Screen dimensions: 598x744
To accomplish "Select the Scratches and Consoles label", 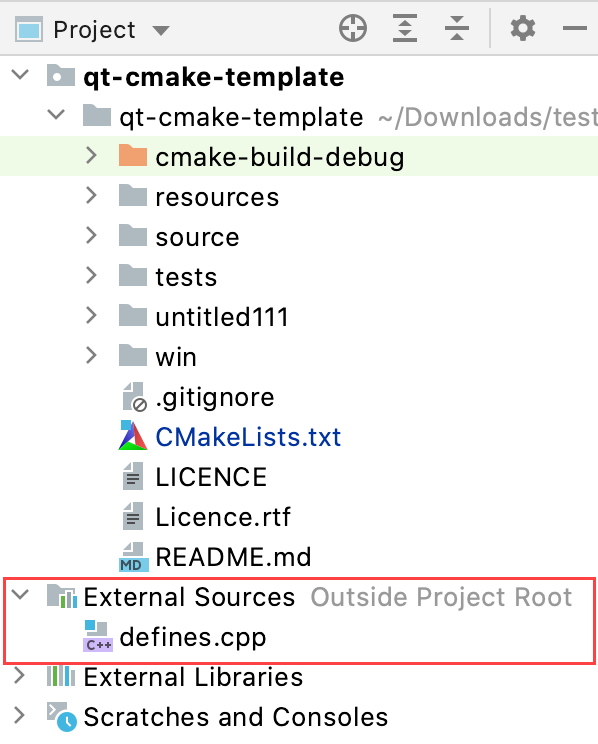I will (236, 716).
